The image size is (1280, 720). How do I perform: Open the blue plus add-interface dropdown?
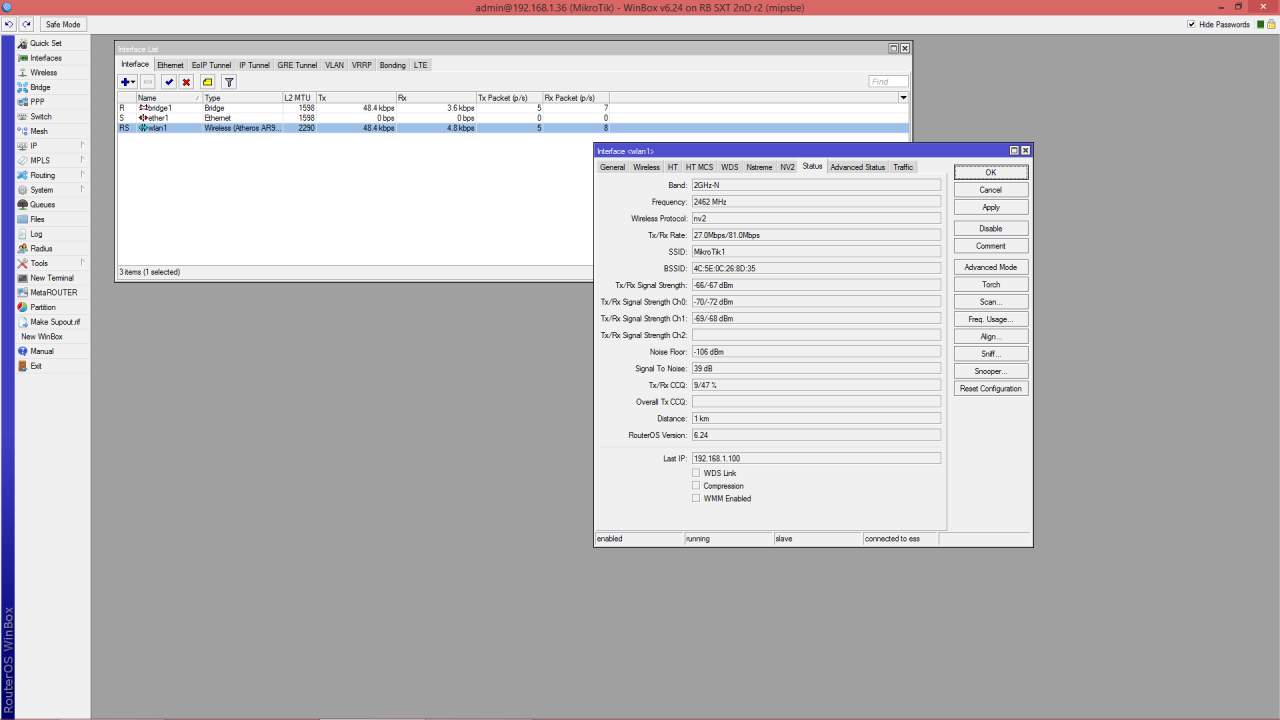click(128, 82)
